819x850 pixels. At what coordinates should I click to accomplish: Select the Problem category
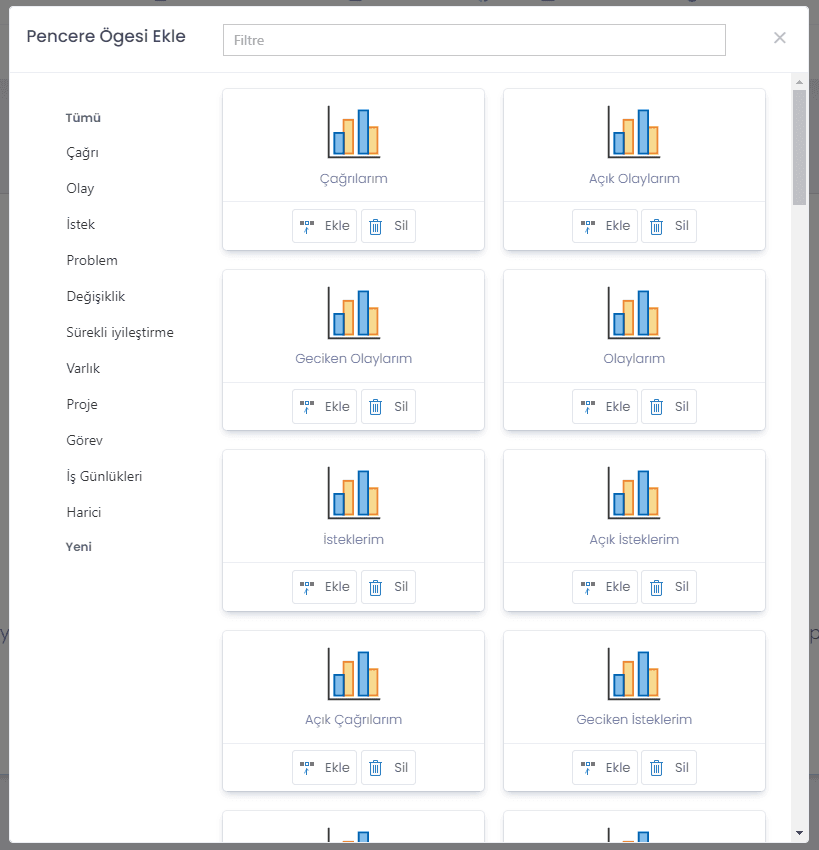click(x=92, y=260)
